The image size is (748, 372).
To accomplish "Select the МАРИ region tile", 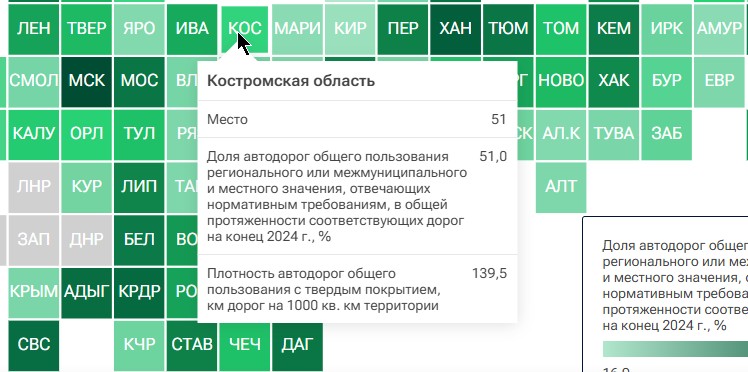I will click(x=297, y=29).
